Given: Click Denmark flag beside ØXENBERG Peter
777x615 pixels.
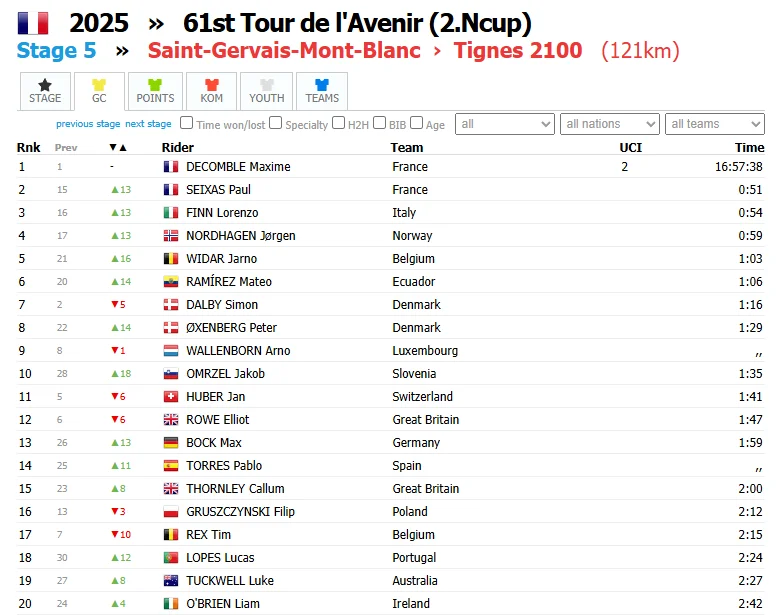Looking at the screenshot, I should [x=171, y=328].
